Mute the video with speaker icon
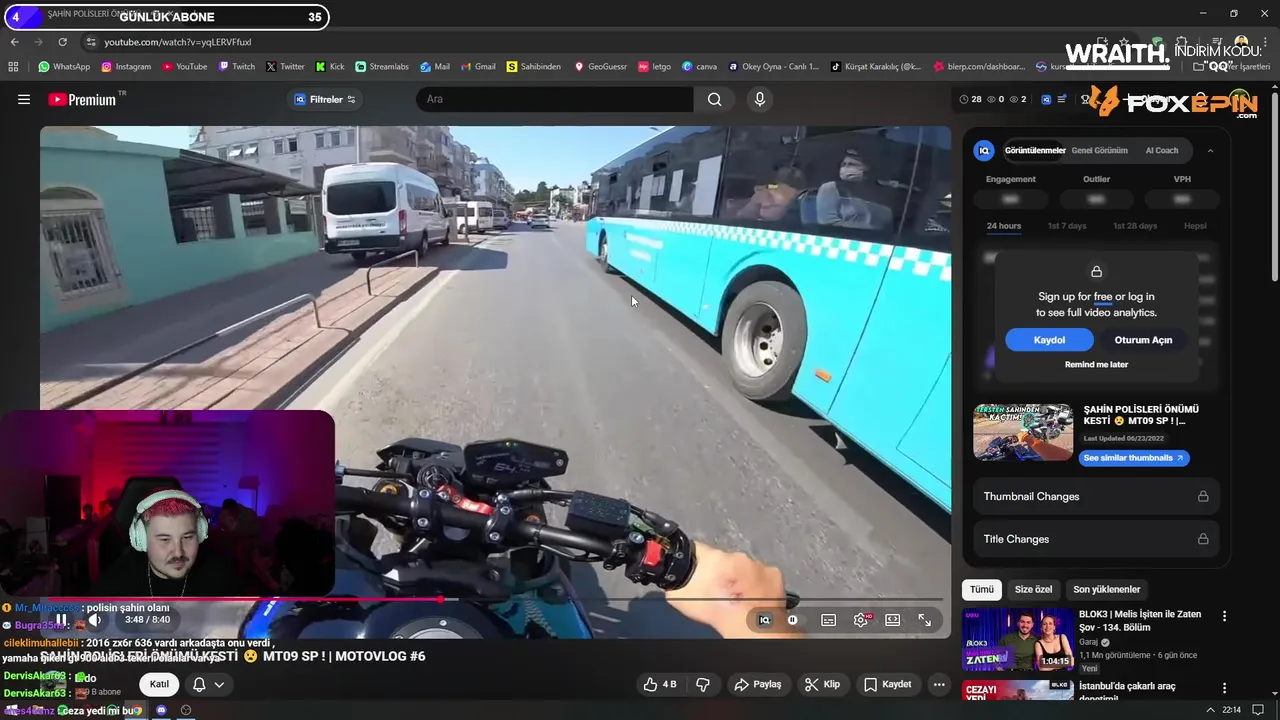Image resolution: width=1280 pixels, height=720 pixels. click(x=95, y=620)
